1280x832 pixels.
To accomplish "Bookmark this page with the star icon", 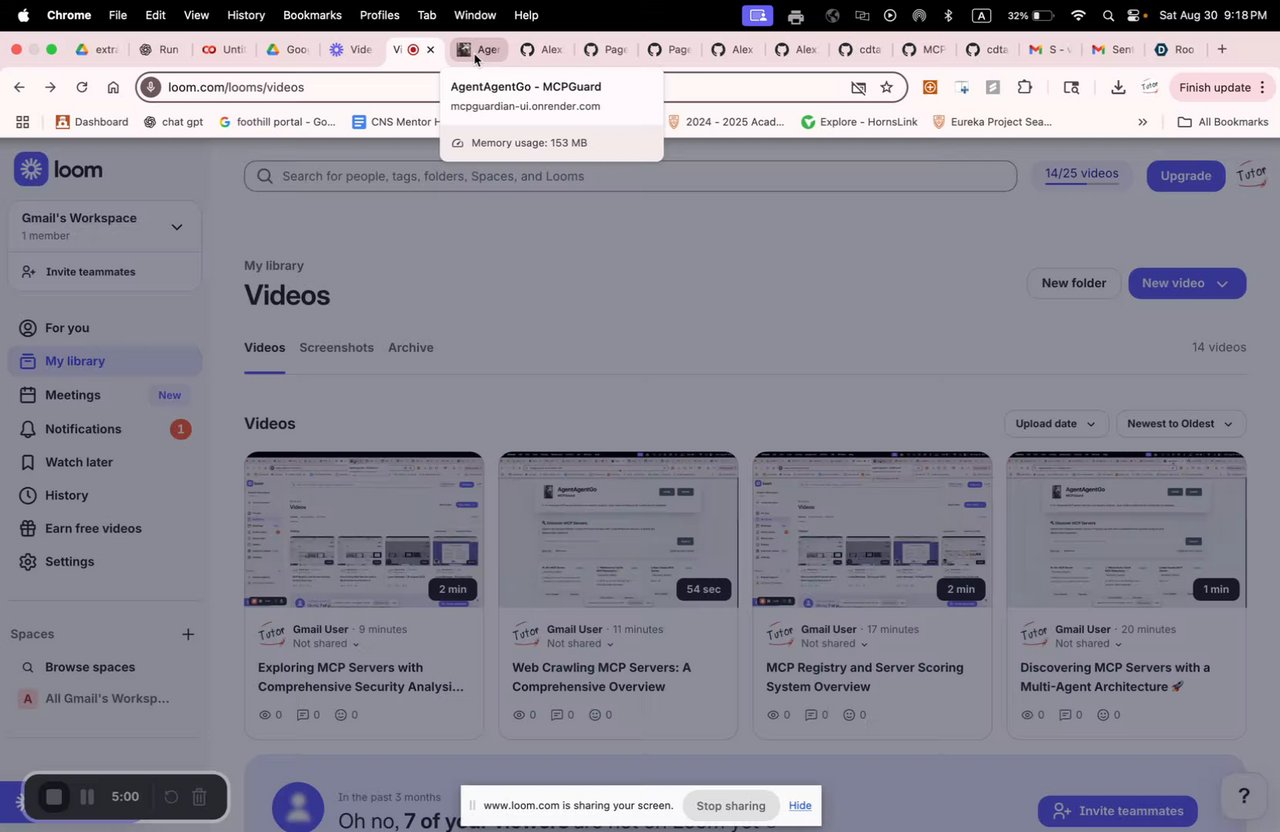I will [886, 88].
